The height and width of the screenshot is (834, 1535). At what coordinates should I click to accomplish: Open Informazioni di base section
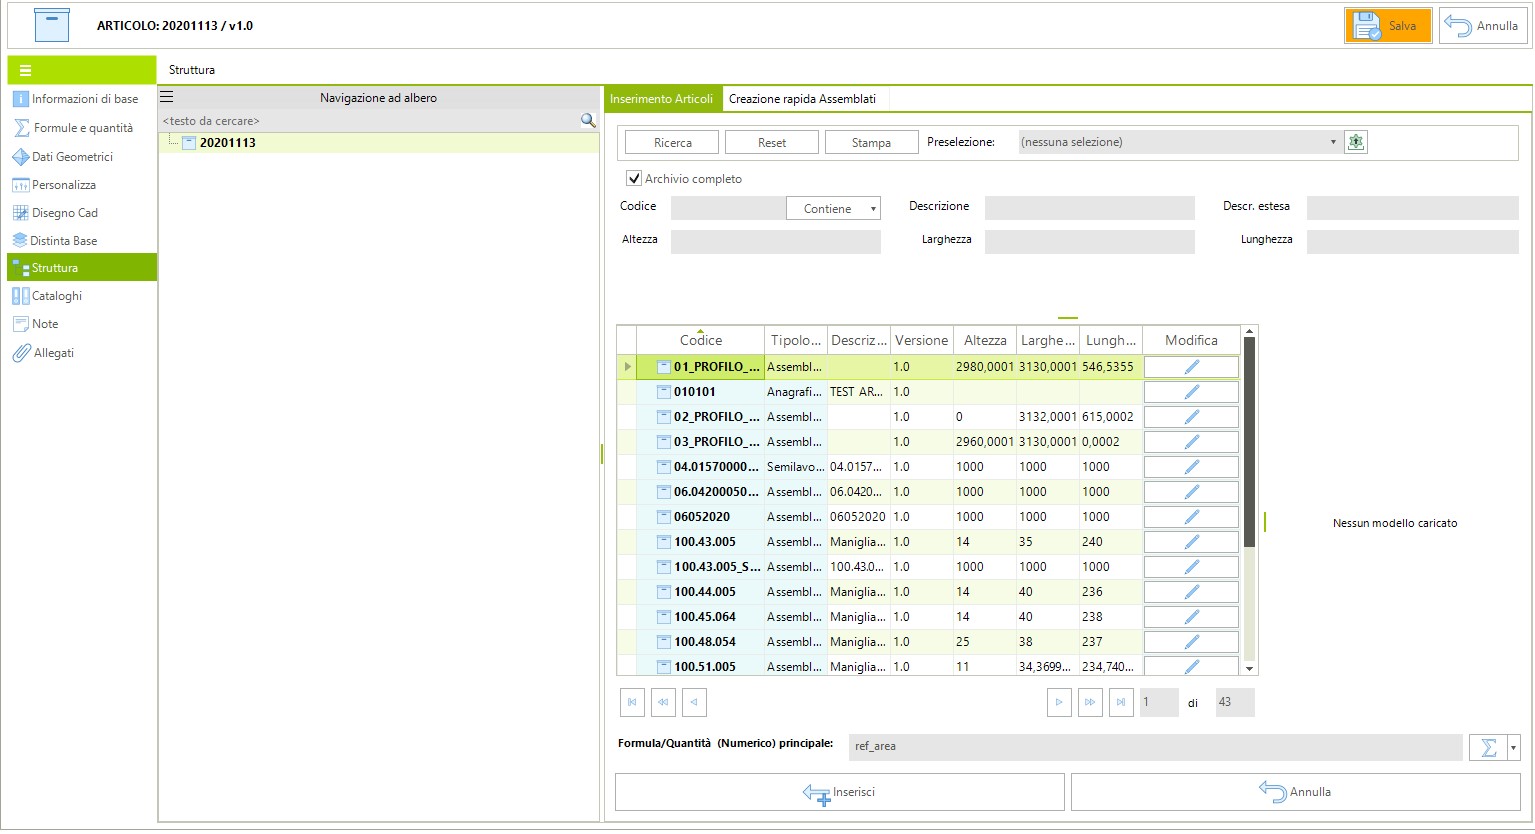click(82, 99)
